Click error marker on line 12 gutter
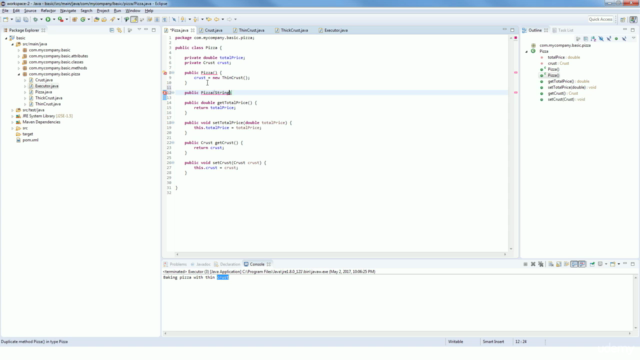The height and width of the screenshot is (360, 640). [x=165, y=93]
